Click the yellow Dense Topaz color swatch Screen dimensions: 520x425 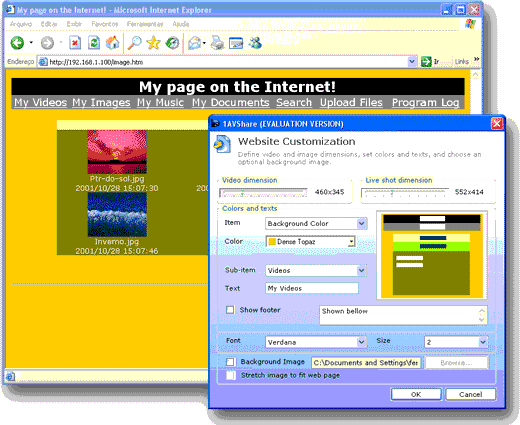coord(272,242)
